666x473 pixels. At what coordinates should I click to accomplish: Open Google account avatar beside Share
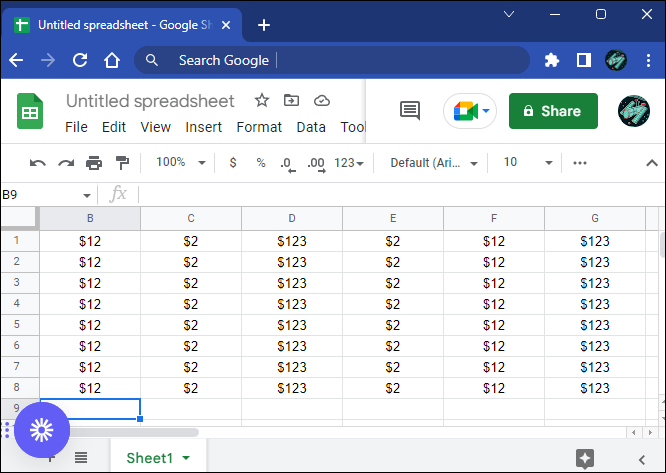pos(634,111)
